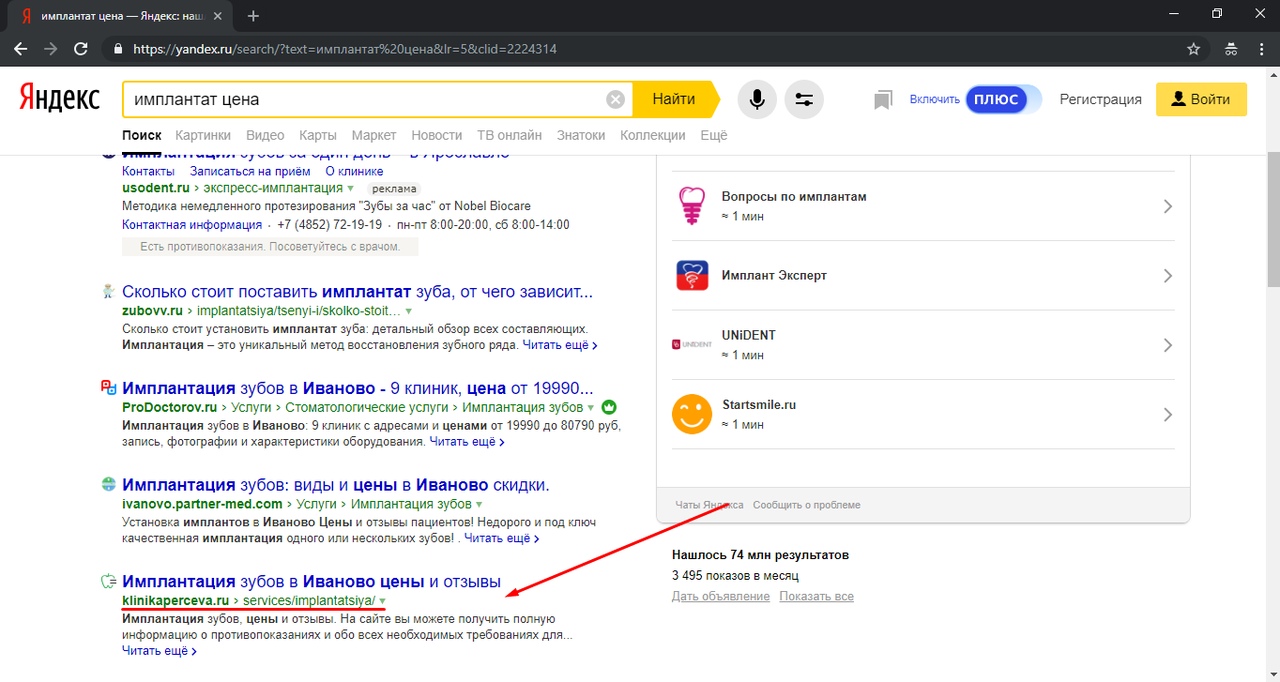This screenshot has width=1280, height=682.
Task: Switch to the Коллекции tab
Action: tap(653, 135)
